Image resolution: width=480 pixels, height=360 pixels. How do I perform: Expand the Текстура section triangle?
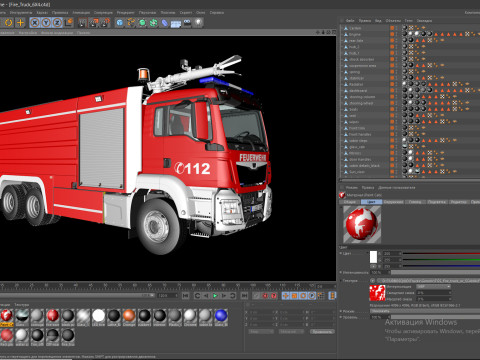pos(341,281)
